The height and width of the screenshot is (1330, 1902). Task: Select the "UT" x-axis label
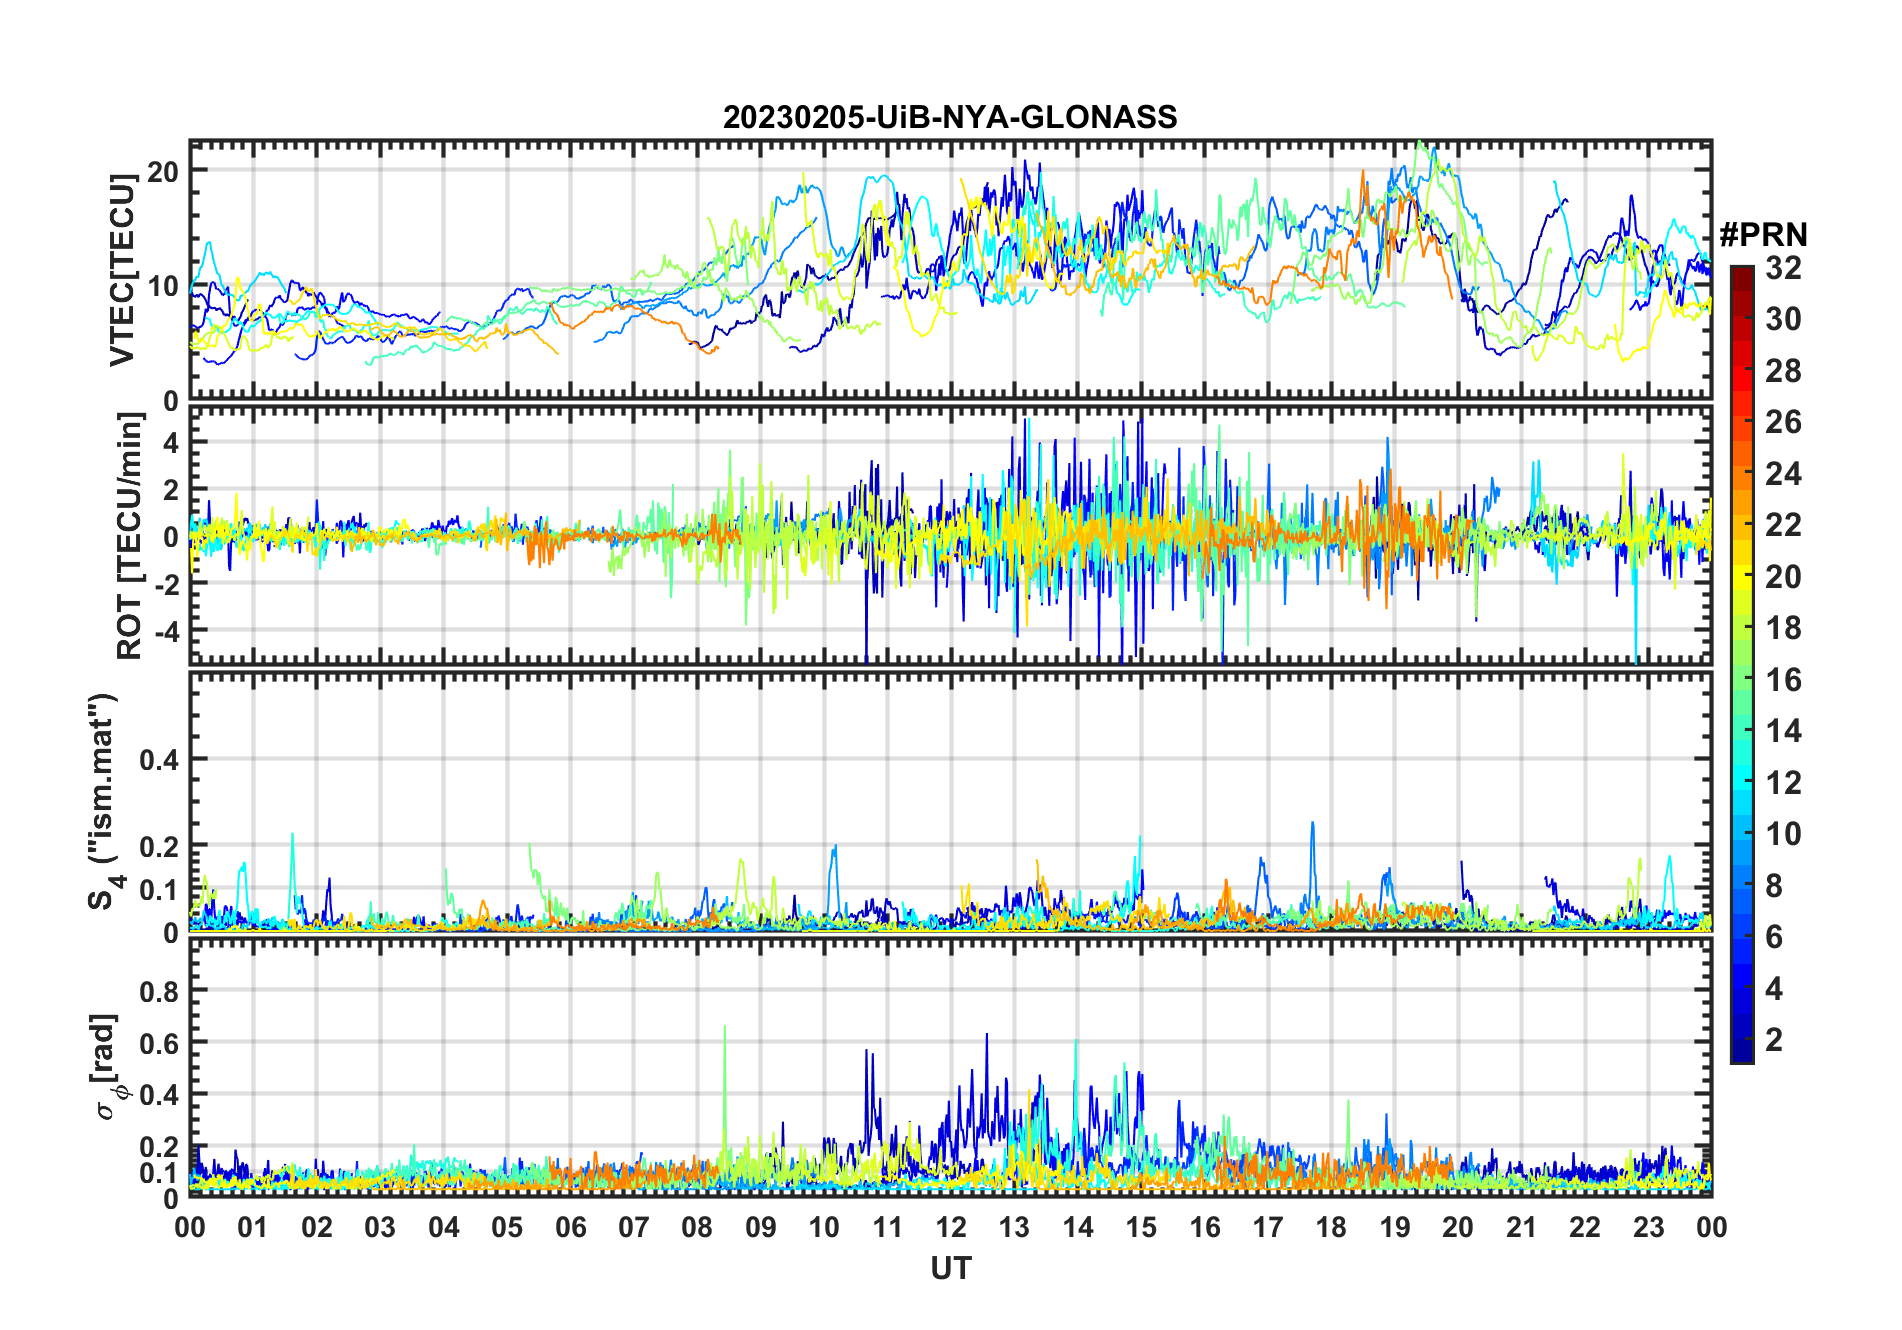pyautogui.click(x=951, y=1268)
